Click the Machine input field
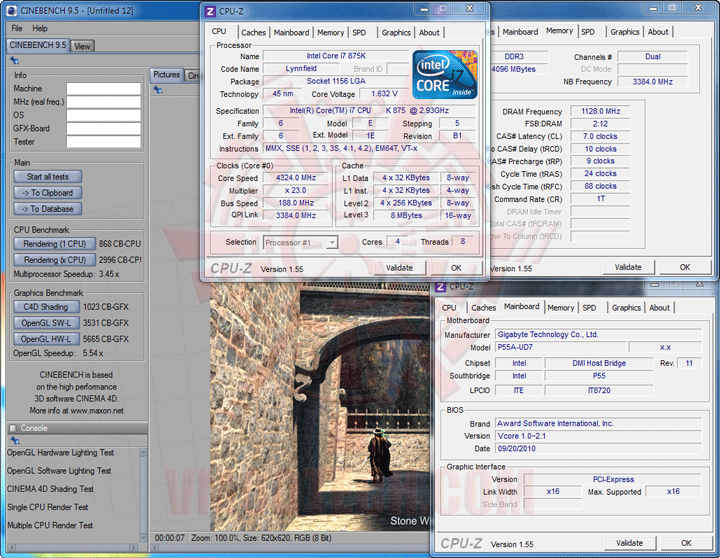 (103, 88)
